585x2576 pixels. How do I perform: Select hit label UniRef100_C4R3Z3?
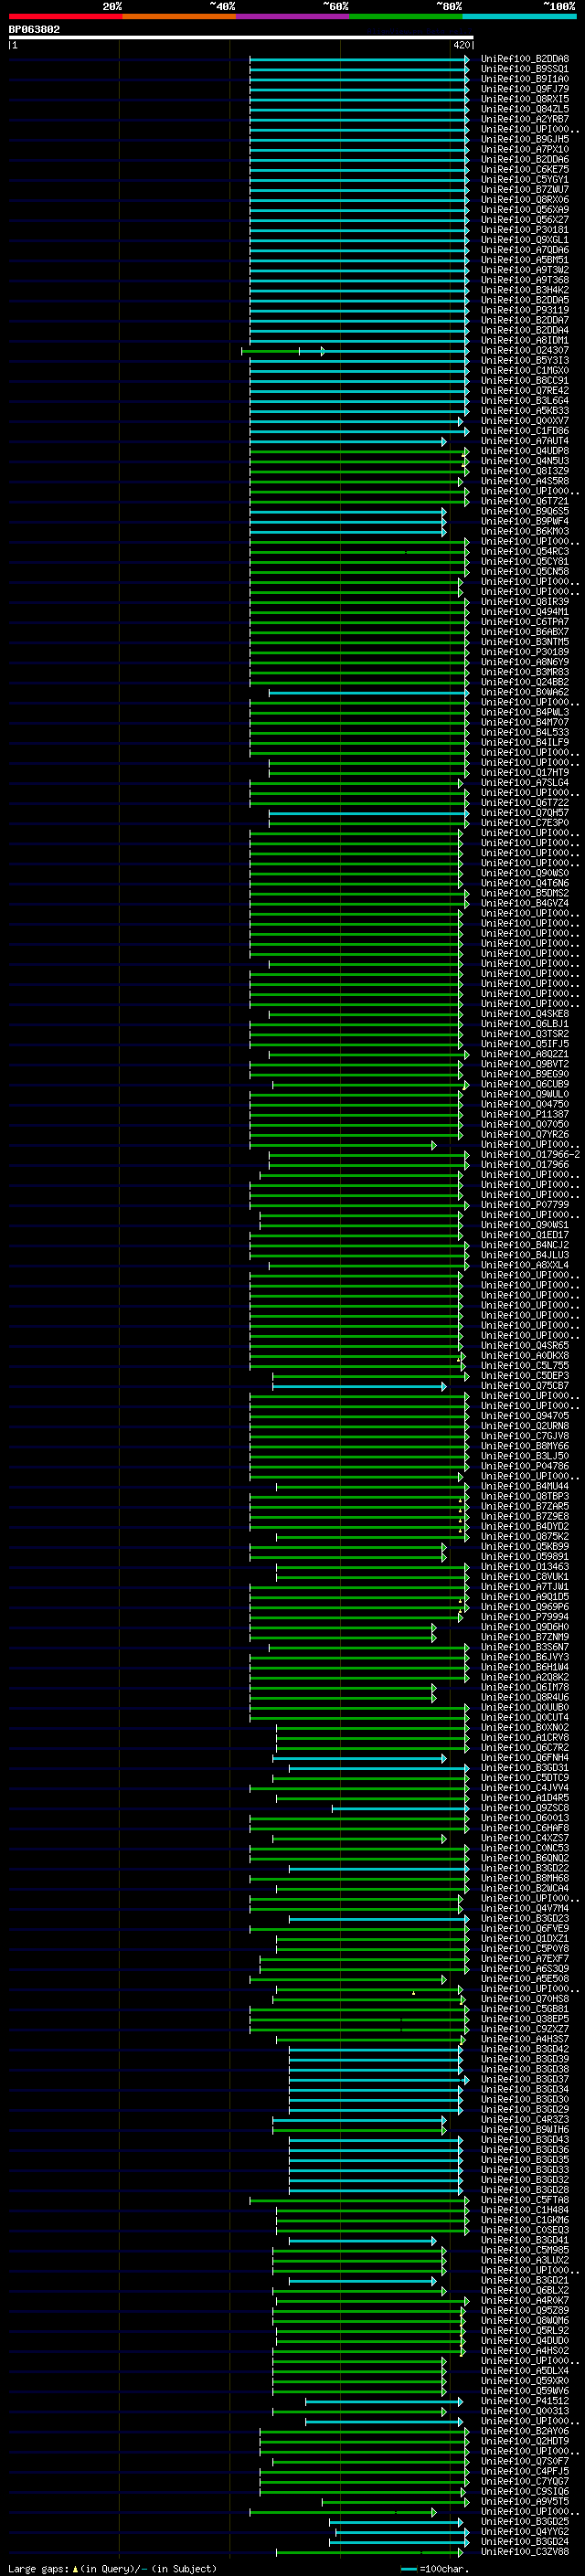click(524, 2119)
